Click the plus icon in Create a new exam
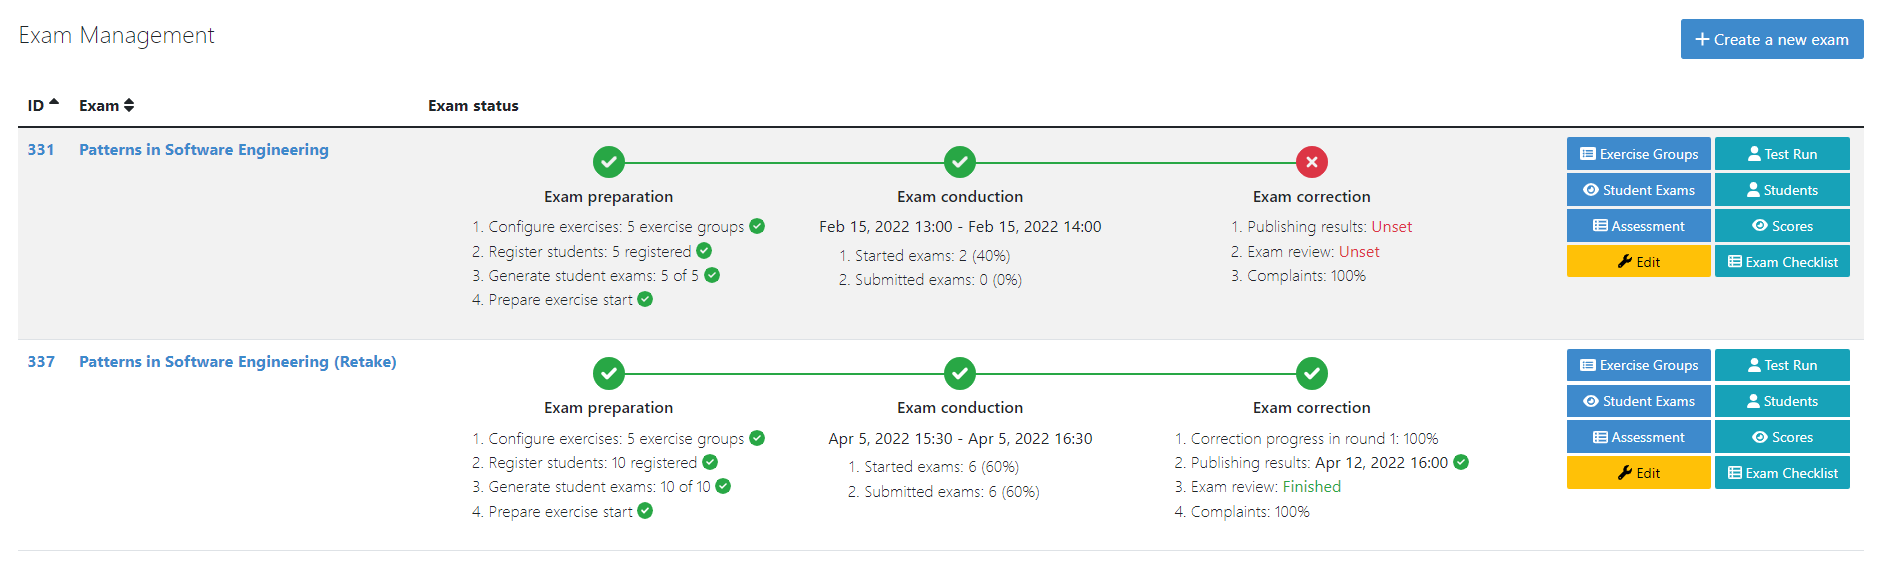The width and height of the screenshot is (1877, 587). tap(1701, 38)
